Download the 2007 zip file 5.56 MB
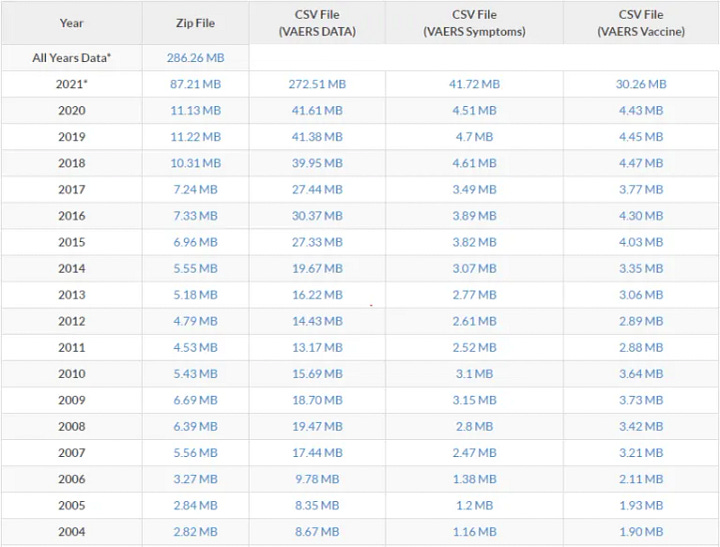Viewport: 720px width, 547px height. pyautogui.click(x=196, y=453)
